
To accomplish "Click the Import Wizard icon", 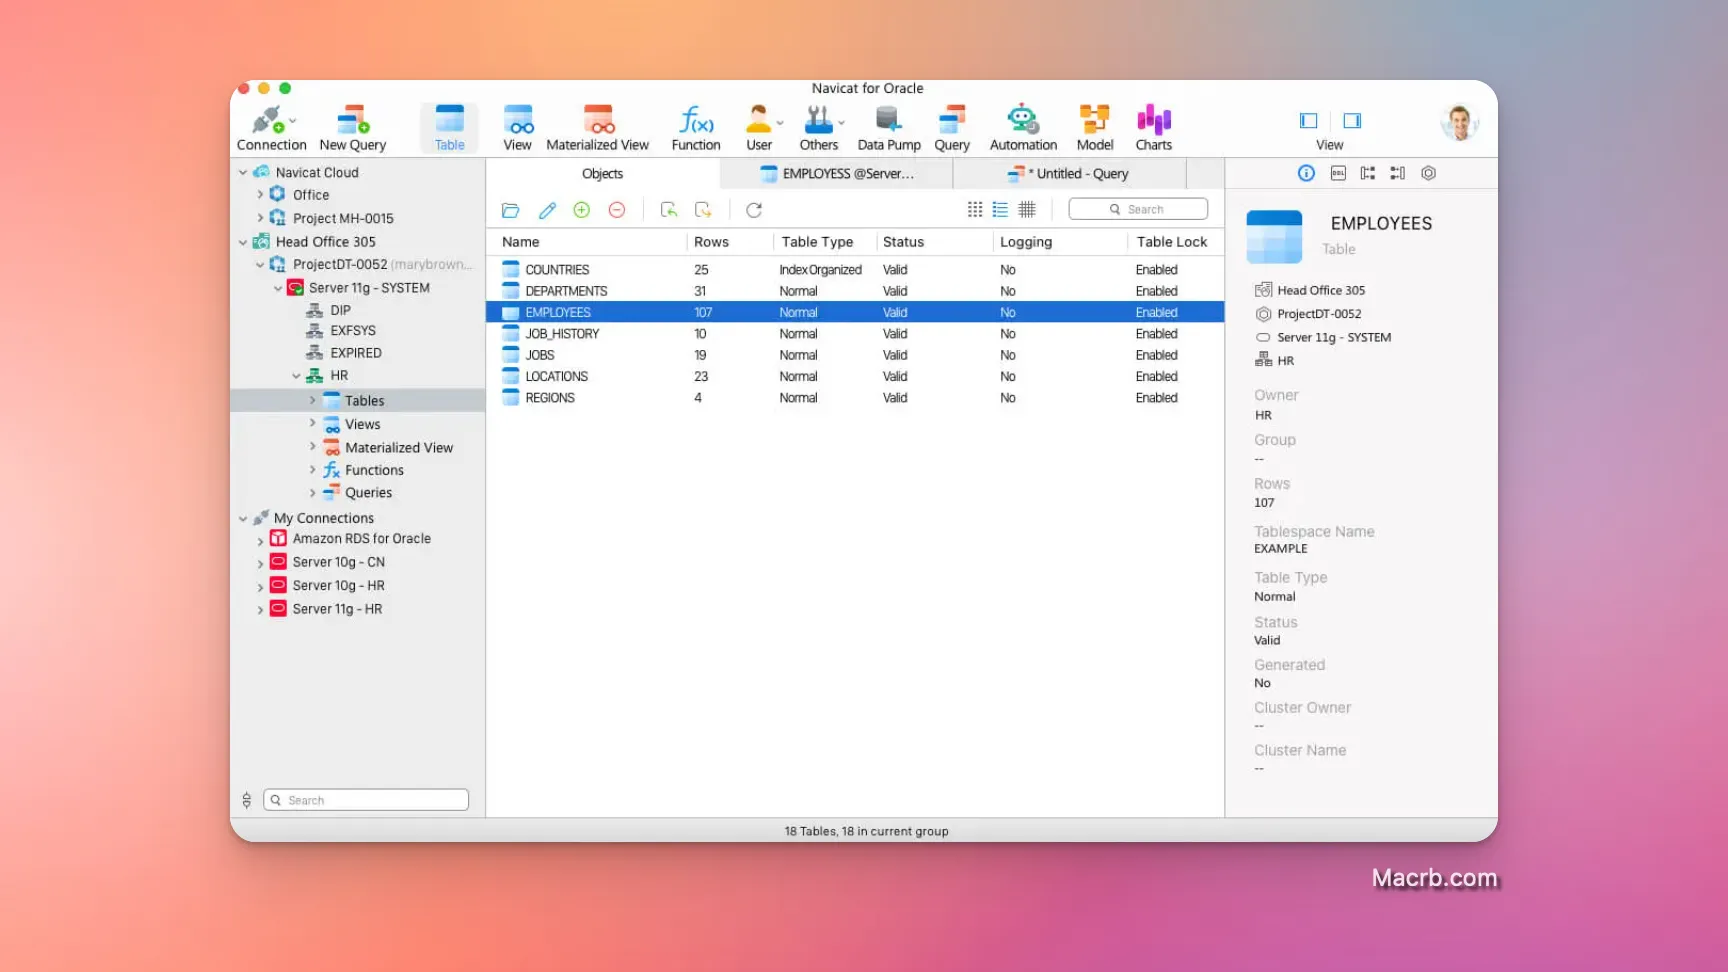I will pyautogui.click(x=669, y=210).
